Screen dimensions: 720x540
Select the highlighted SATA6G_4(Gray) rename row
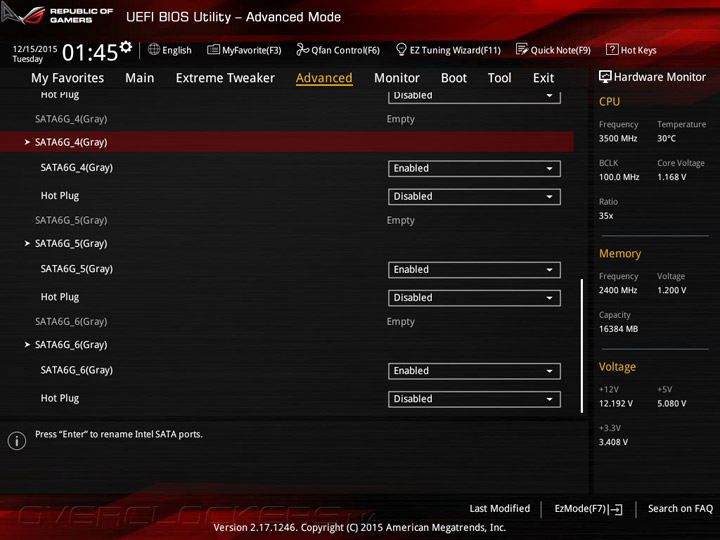[287, 142]
